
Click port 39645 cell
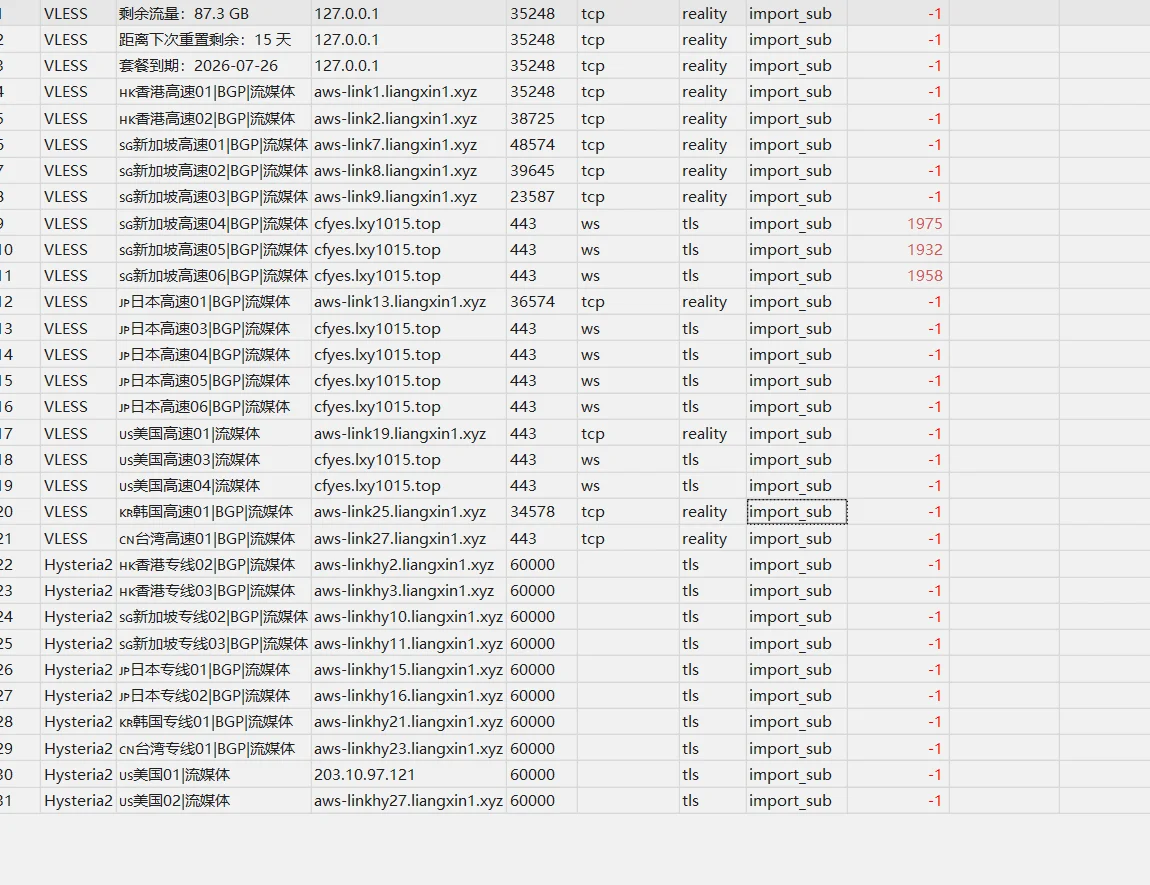[532, 171]
